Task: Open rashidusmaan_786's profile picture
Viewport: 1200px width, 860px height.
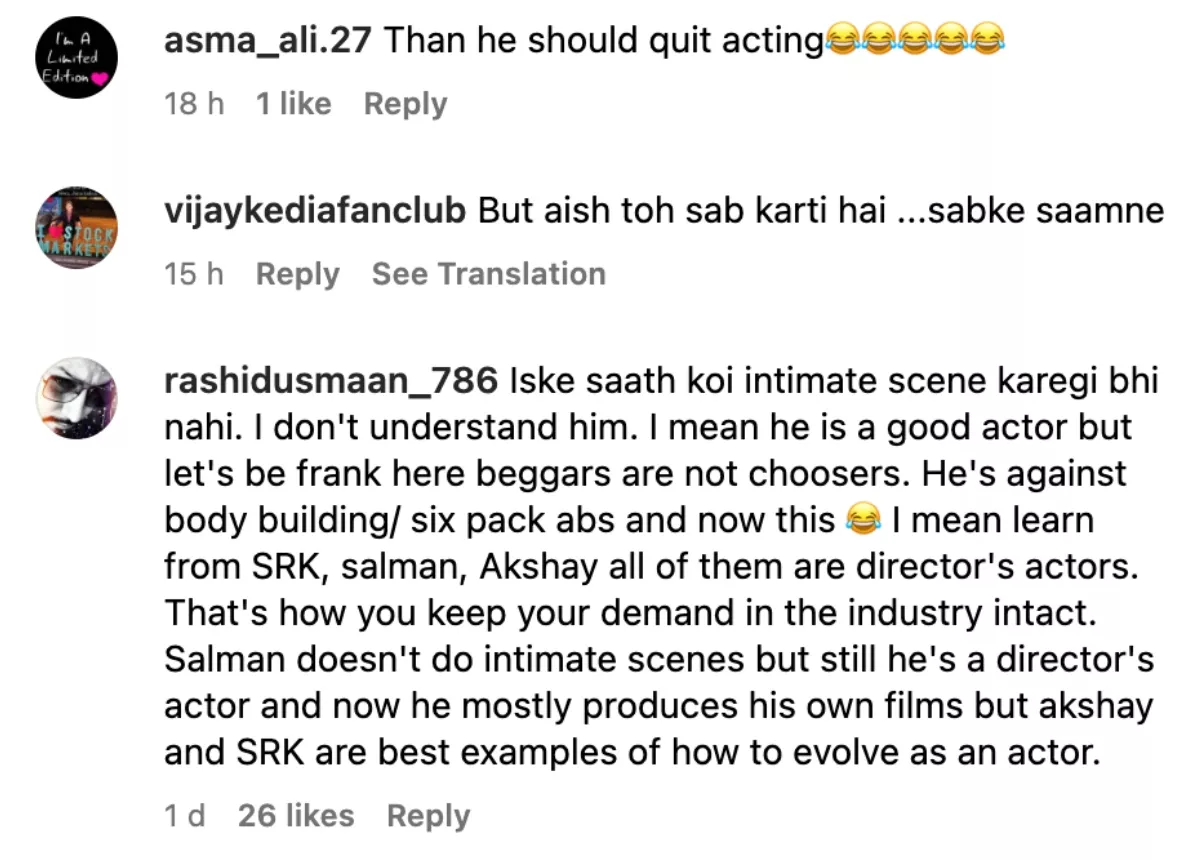Action: [76, 397]
